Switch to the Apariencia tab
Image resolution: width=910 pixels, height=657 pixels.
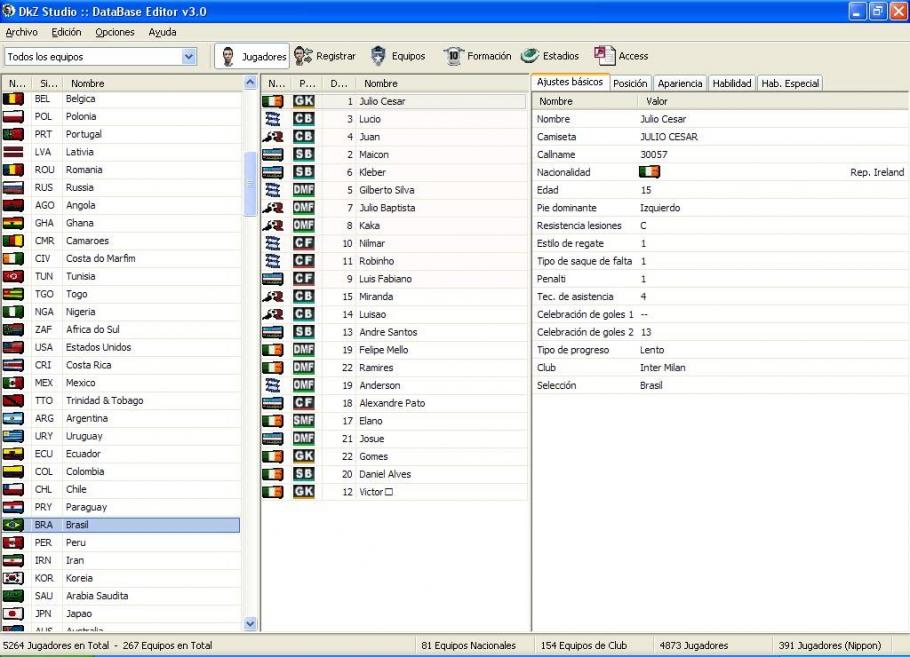tap(680, 84)
